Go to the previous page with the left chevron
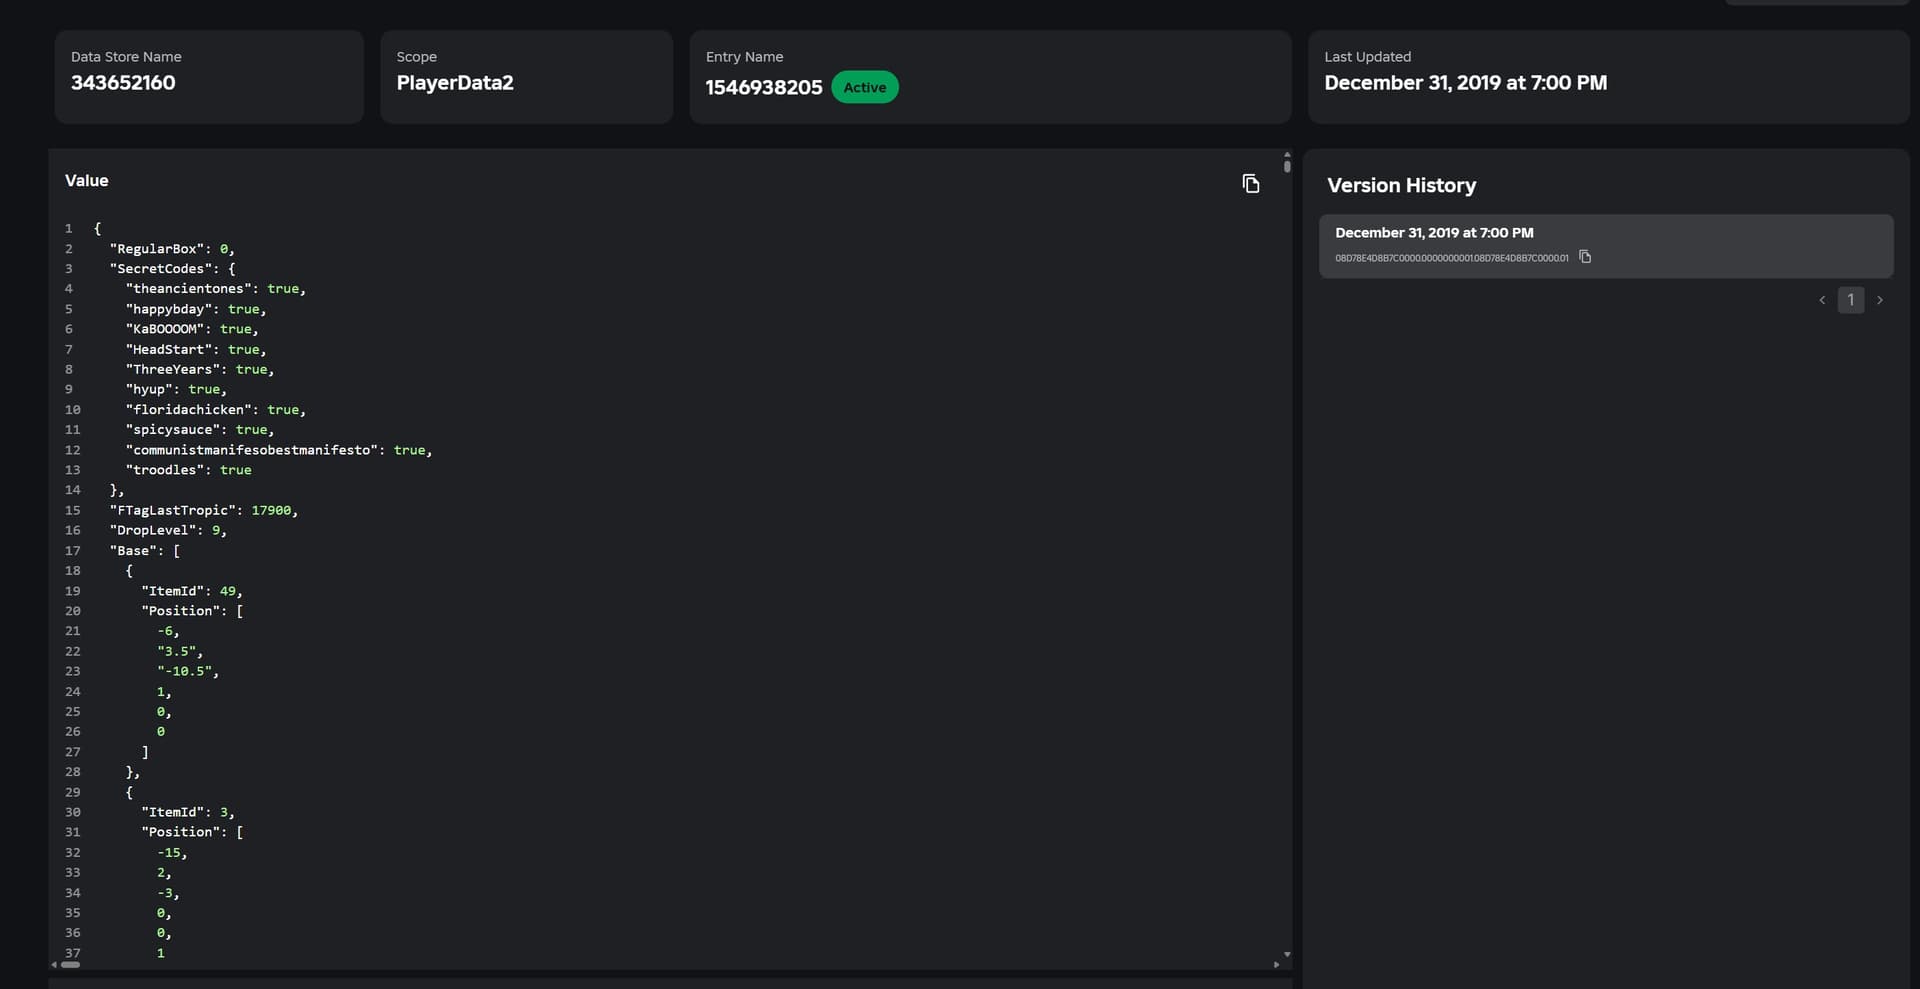 click(1822, 300)
